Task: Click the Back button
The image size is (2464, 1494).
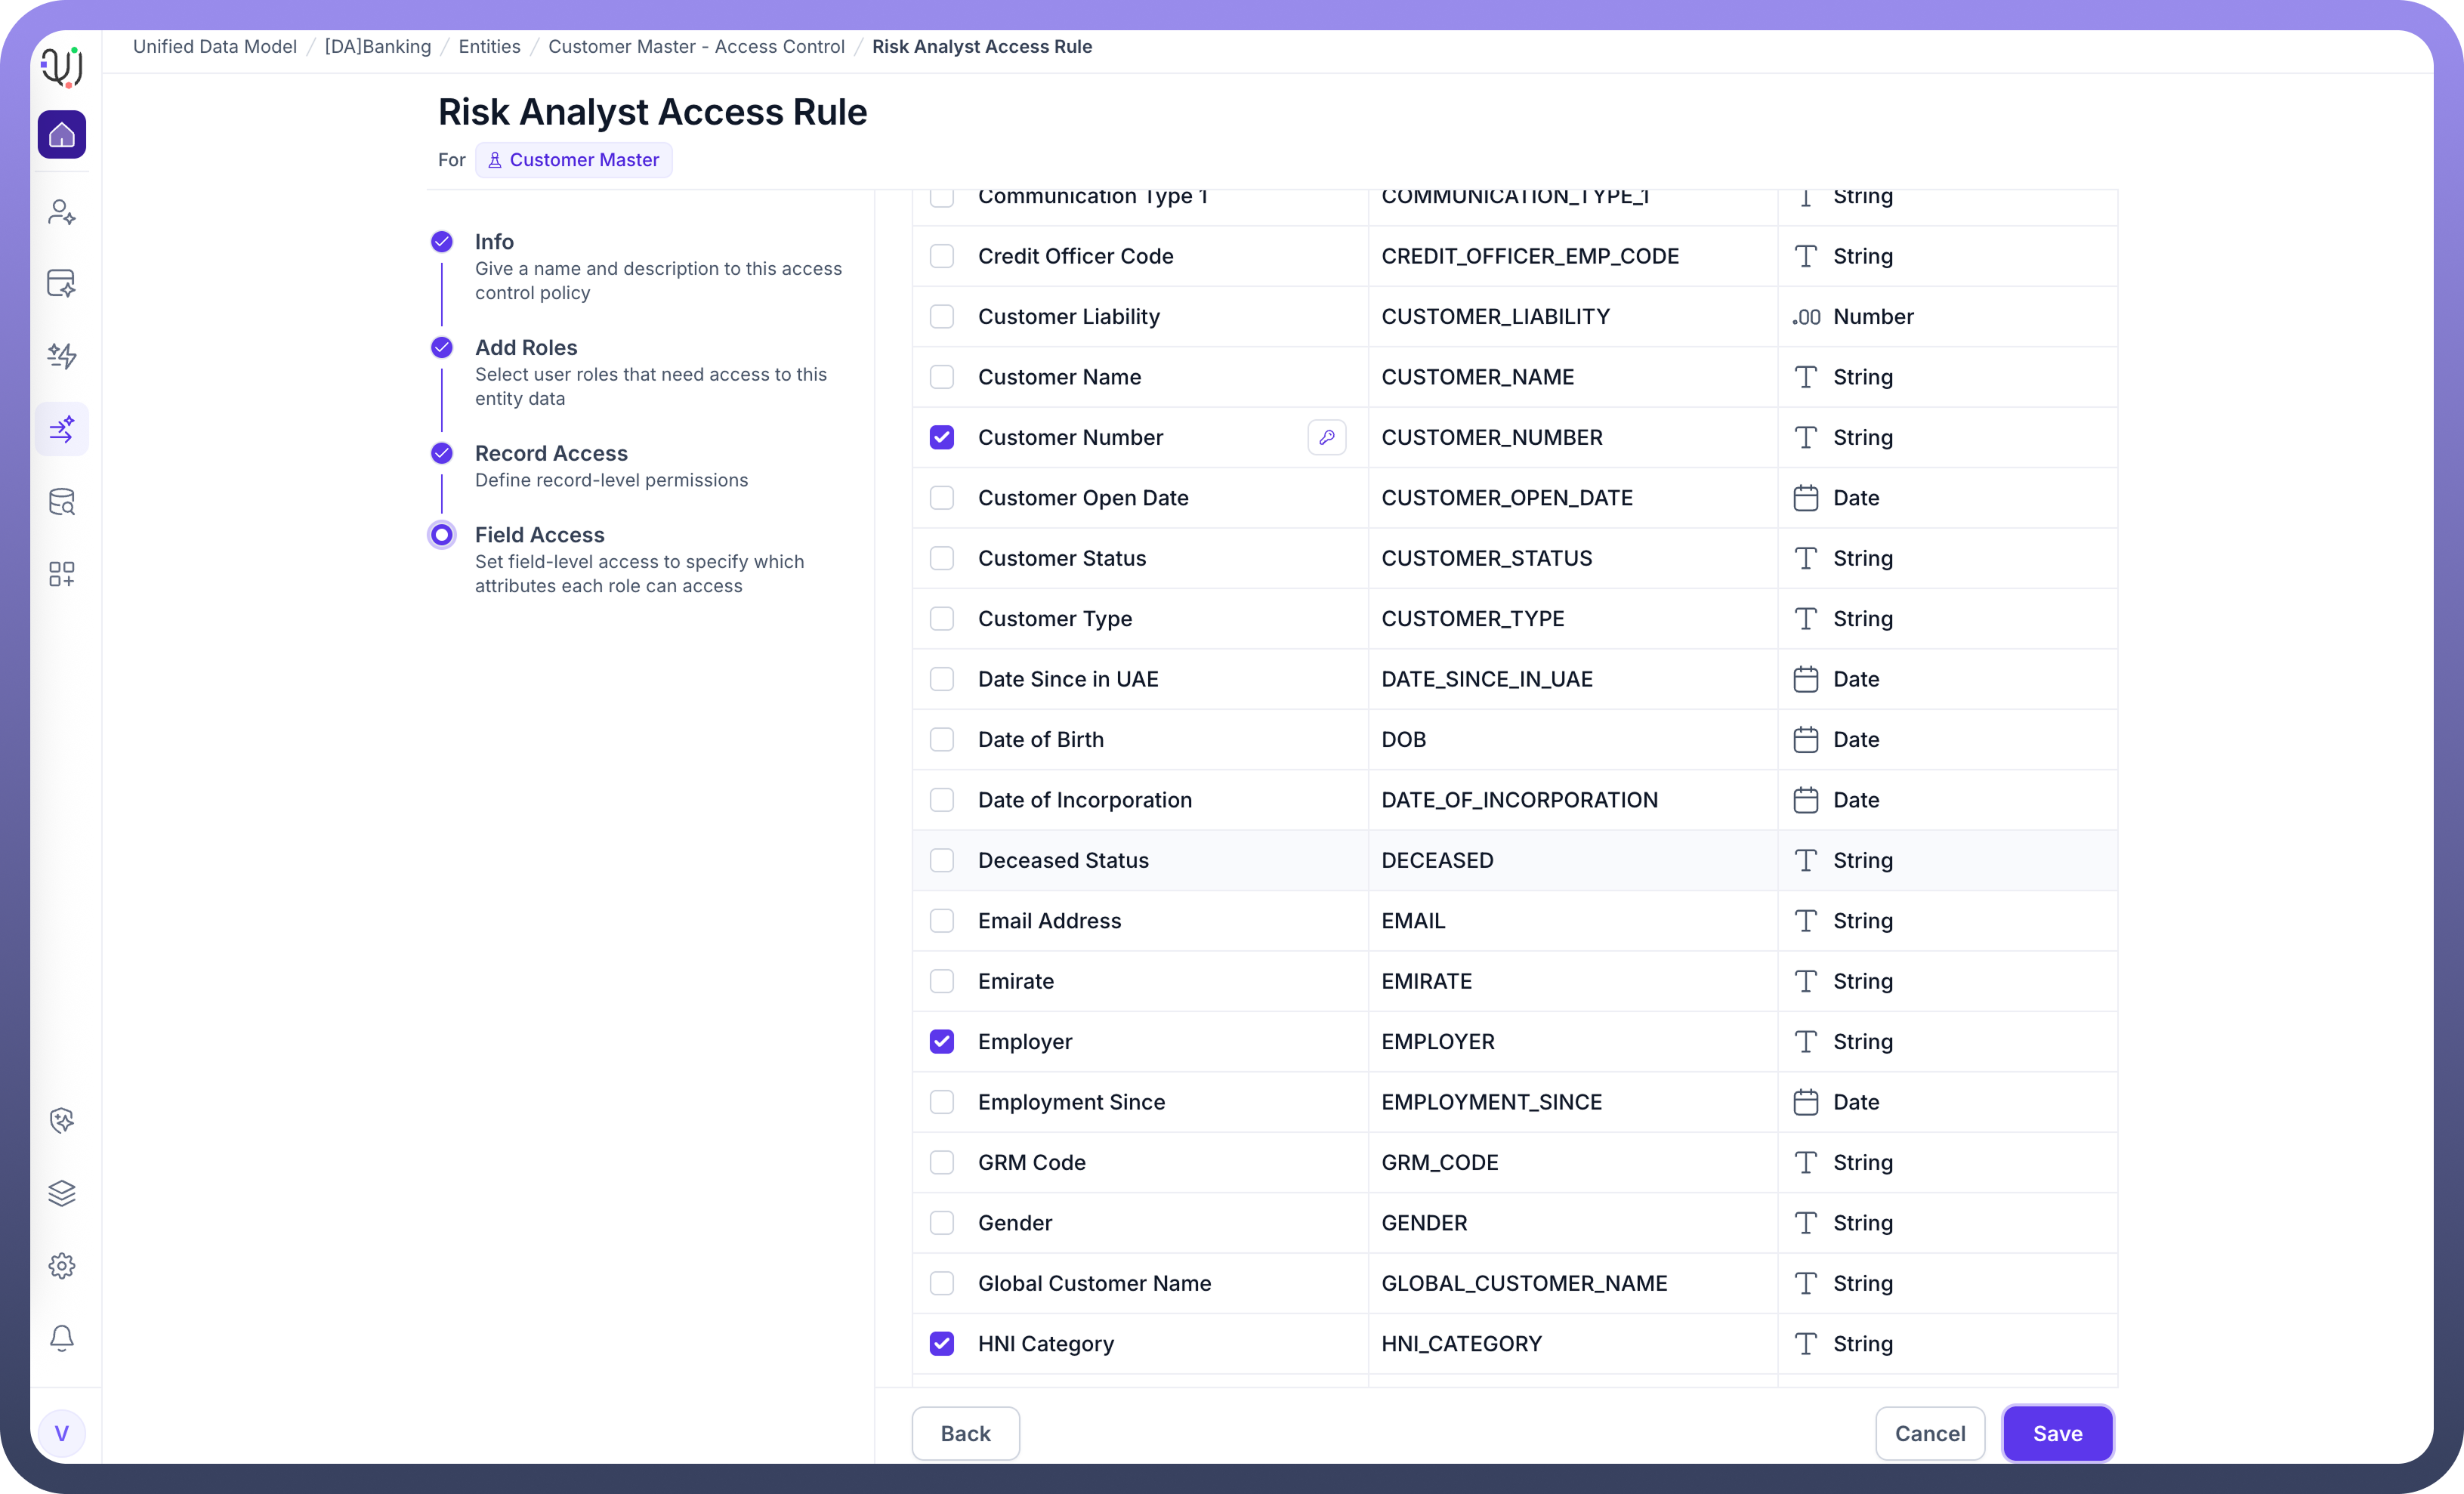Action: point(965,1433)
